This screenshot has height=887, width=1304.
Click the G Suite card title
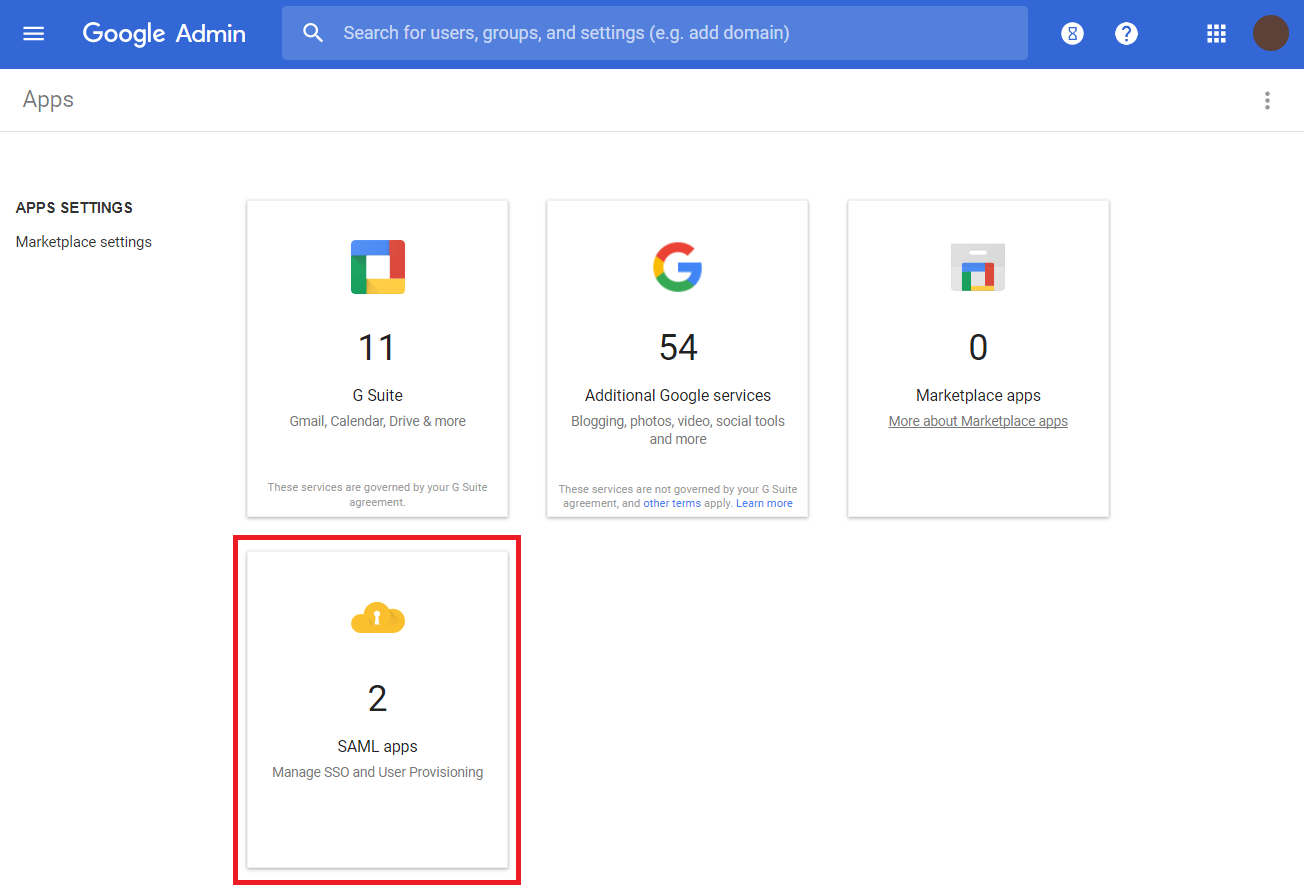pyautogui.click(x=378, y=395)
